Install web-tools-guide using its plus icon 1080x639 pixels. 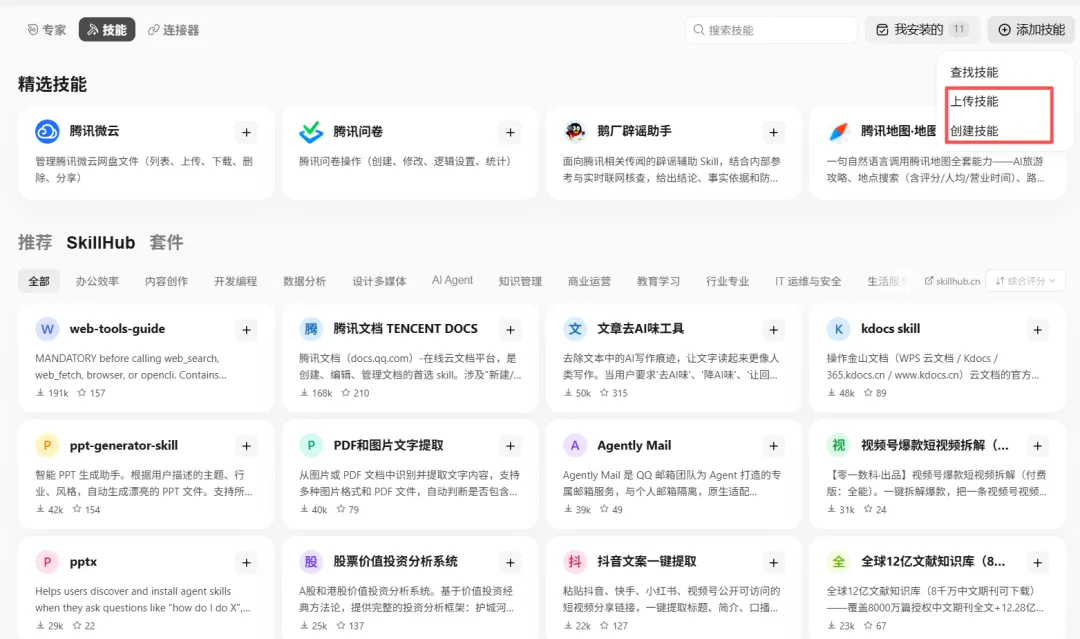pyautogui.click(x=246, y=330)
